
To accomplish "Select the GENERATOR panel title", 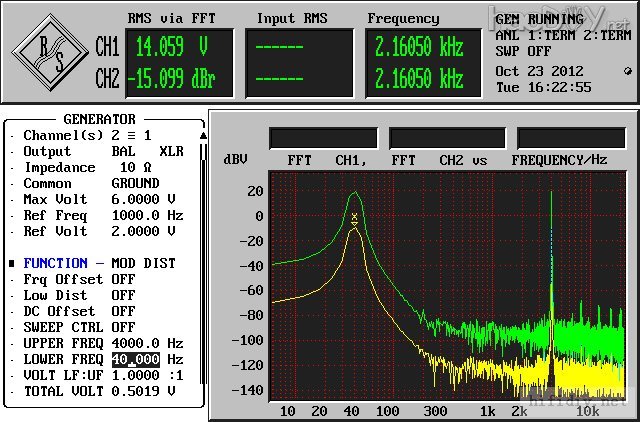I will click(99, 119).
